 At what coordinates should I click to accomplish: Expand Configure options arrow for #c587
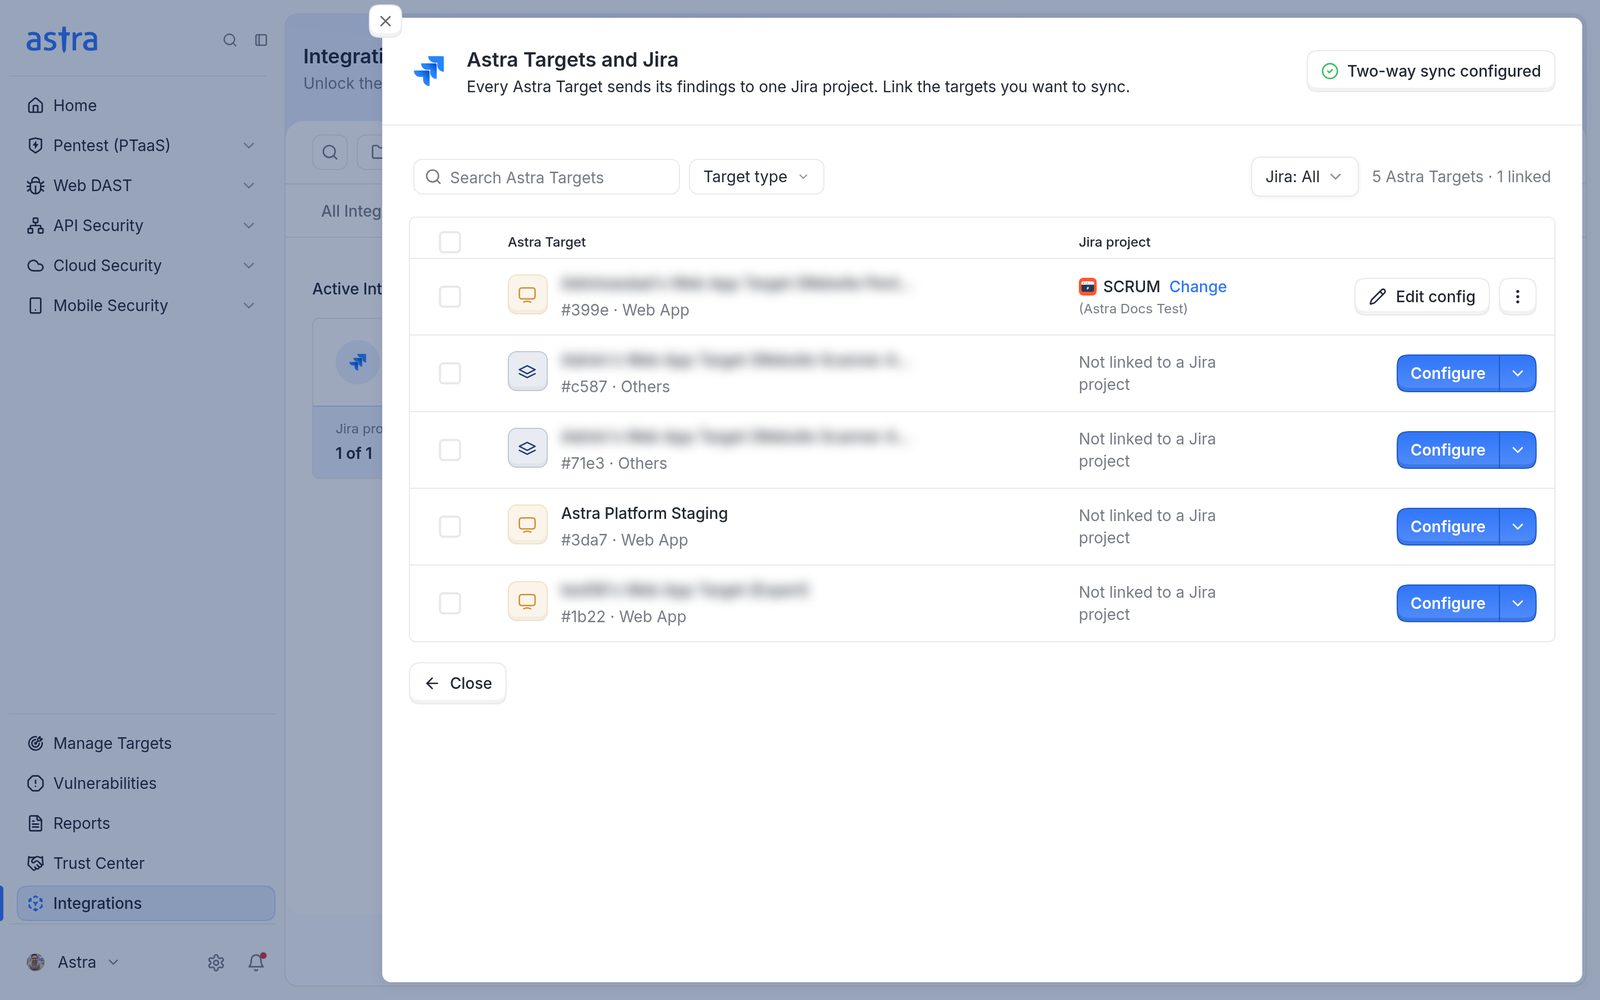pos(1518,373)
